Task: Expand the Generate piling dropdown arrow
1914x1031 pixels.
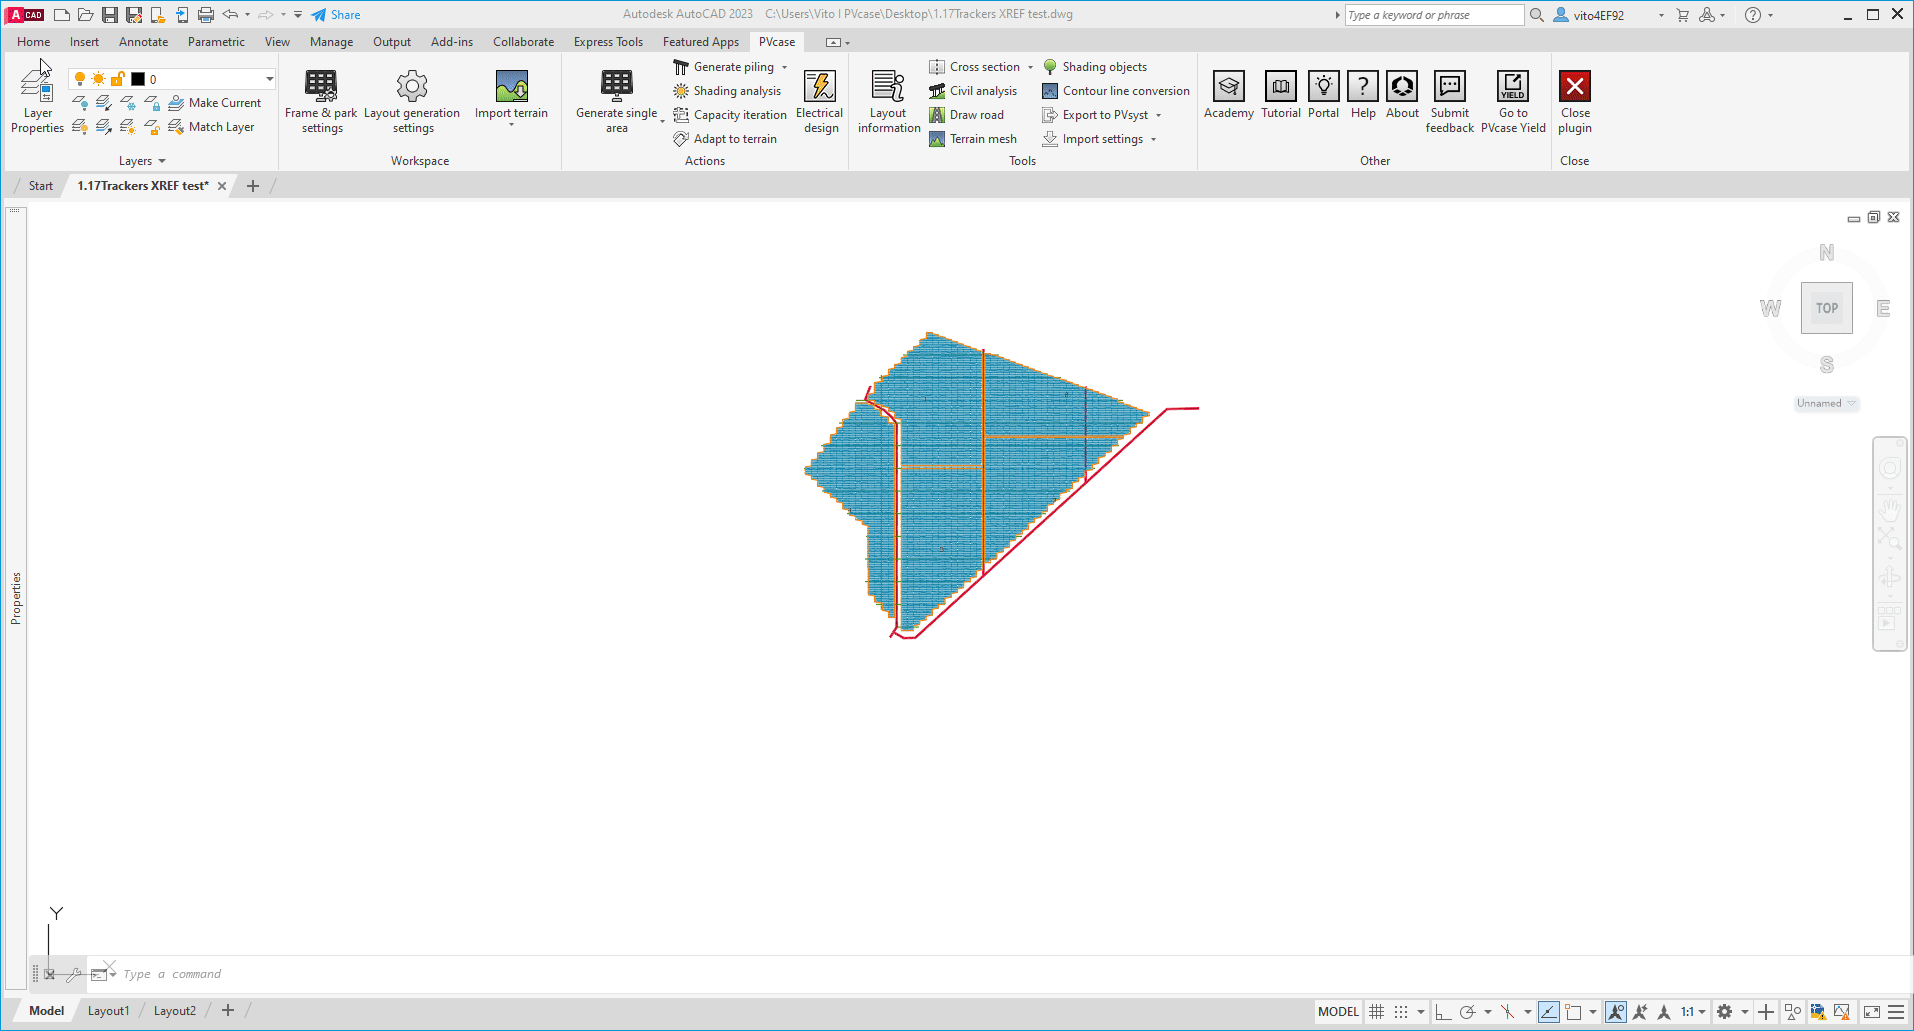Action: click(784, 68)
